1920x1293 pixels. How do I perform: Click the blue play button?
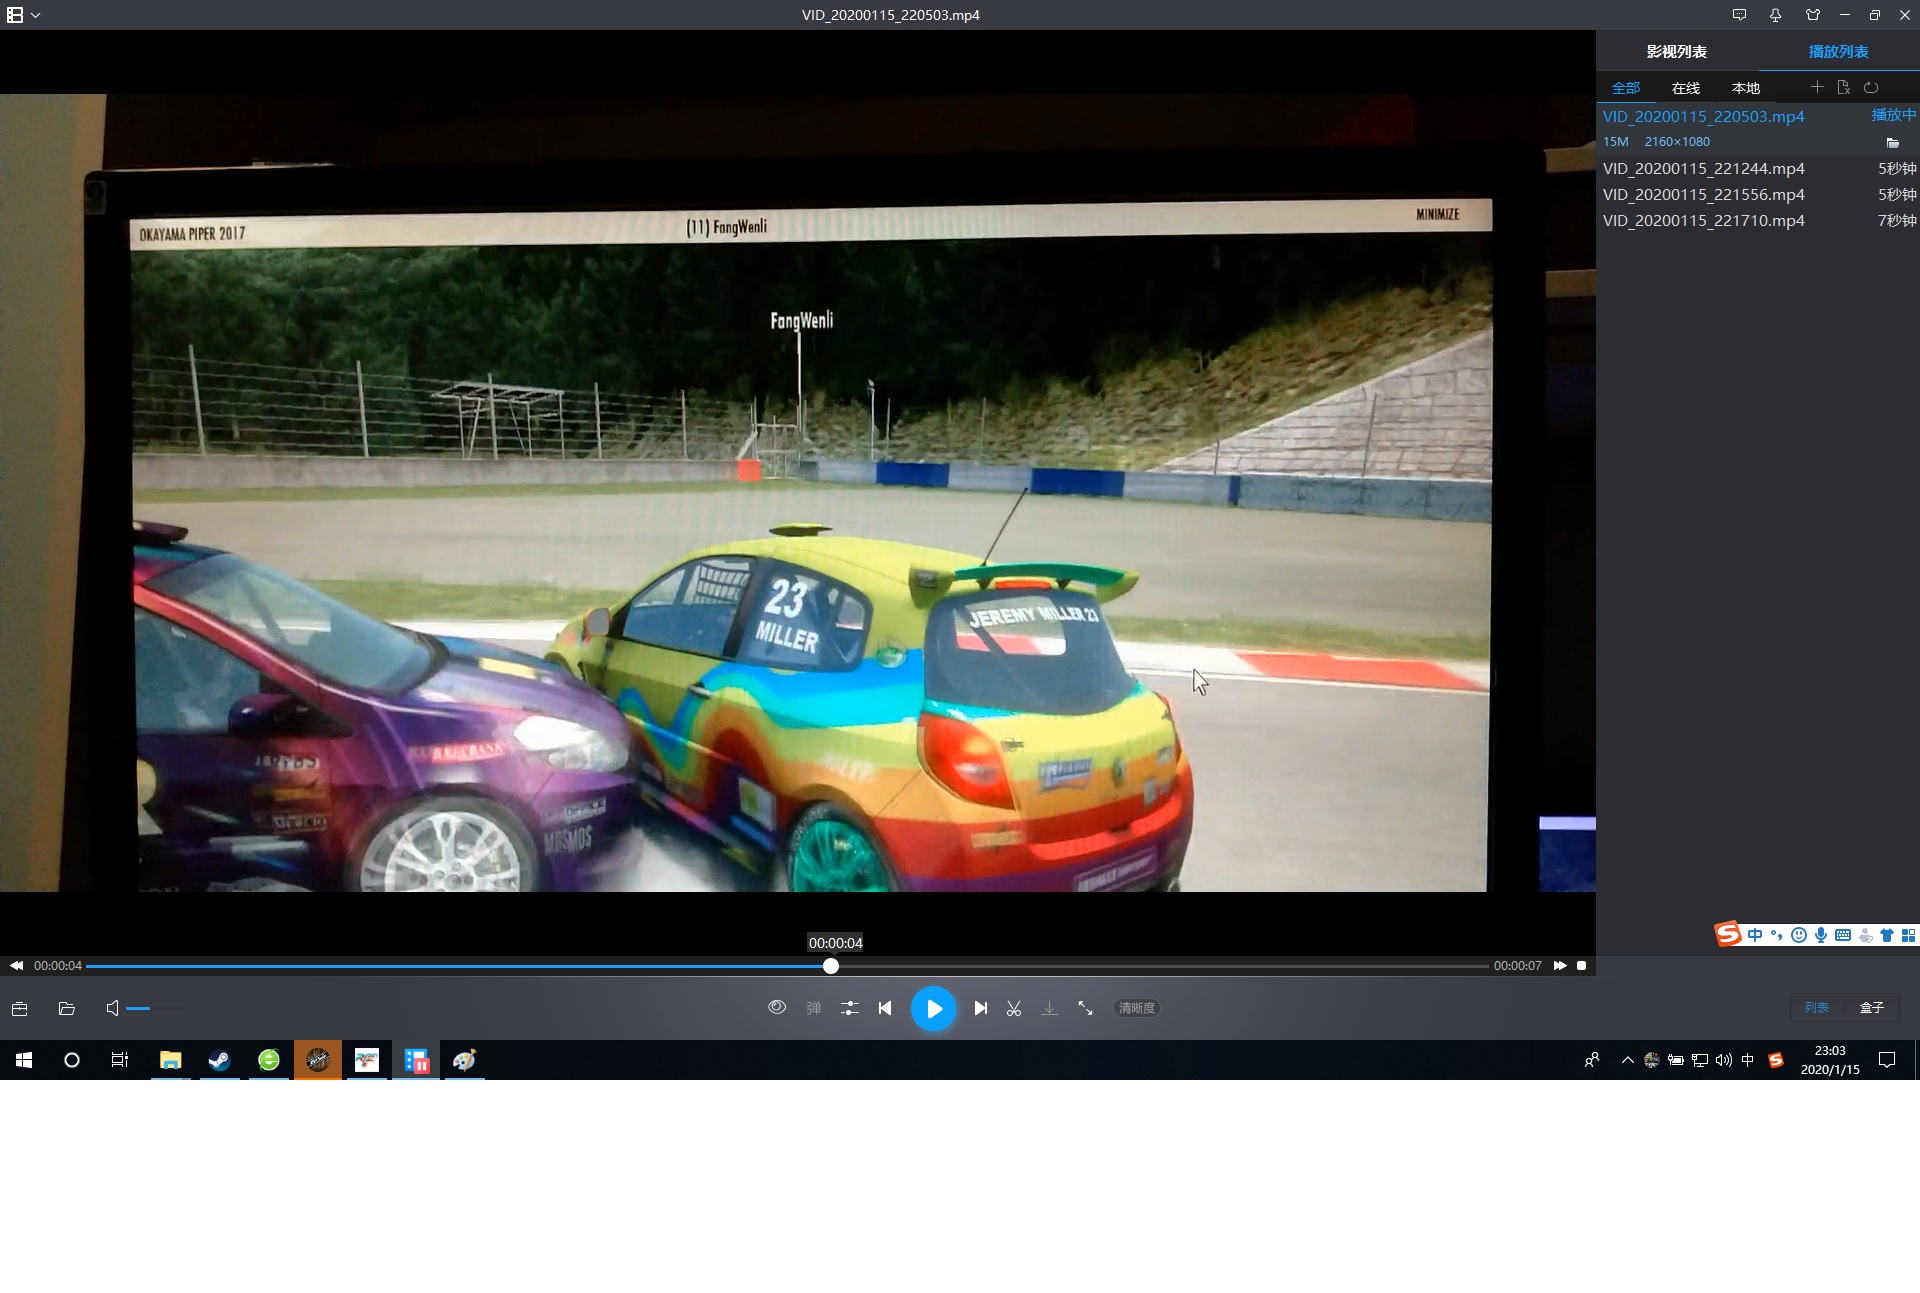click(x=933, y=1008)
